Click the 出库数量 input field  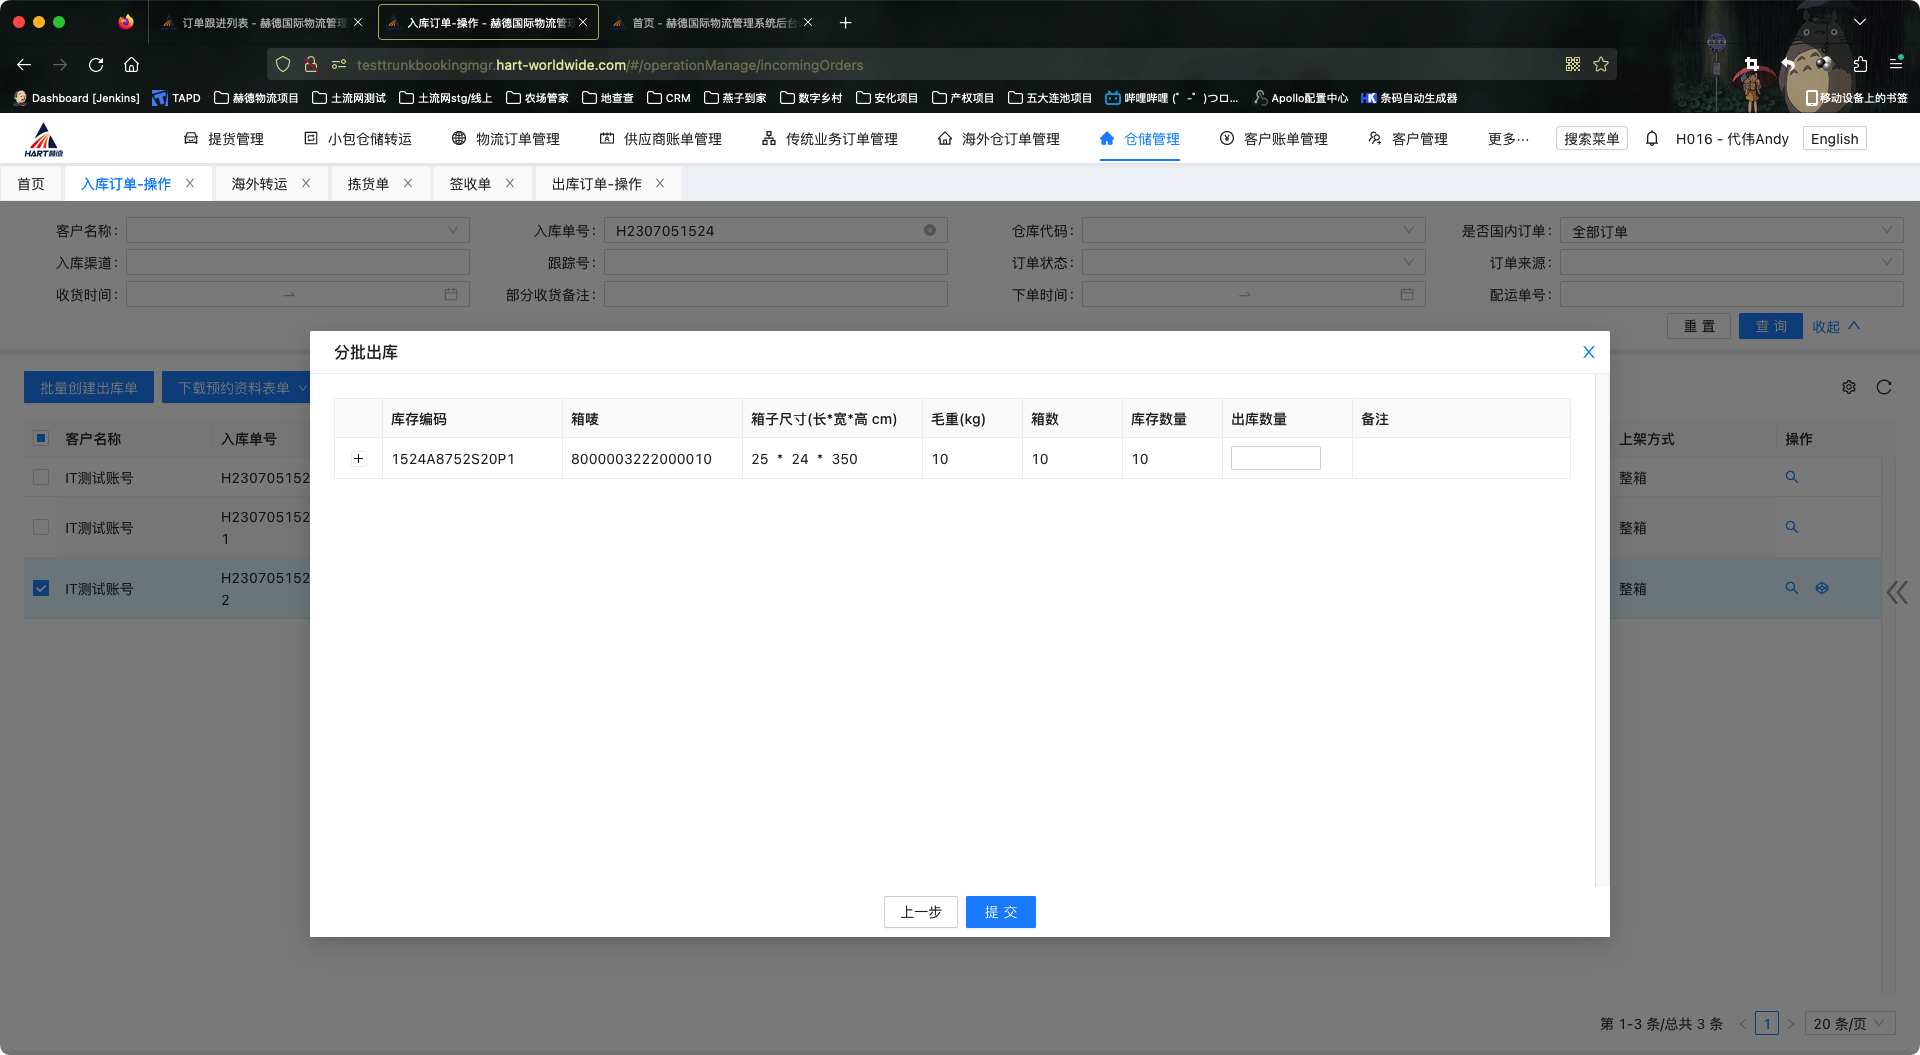(x=1275, y=458)
